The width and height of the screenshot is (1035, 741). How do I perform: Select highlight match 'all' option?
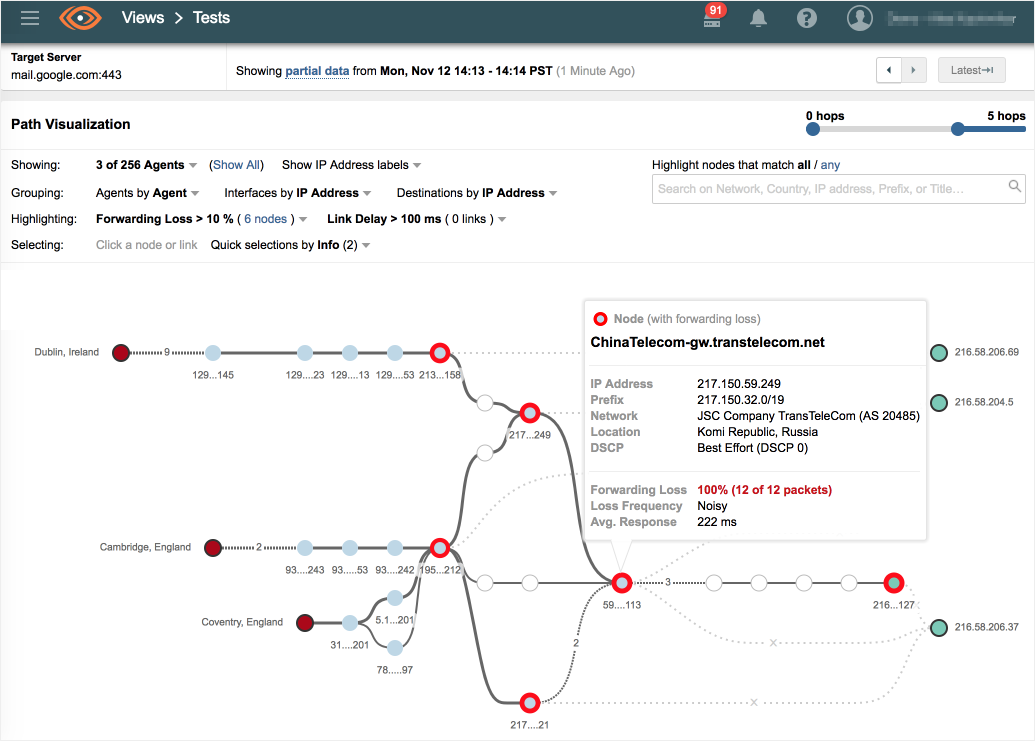(x=804, y=165)
